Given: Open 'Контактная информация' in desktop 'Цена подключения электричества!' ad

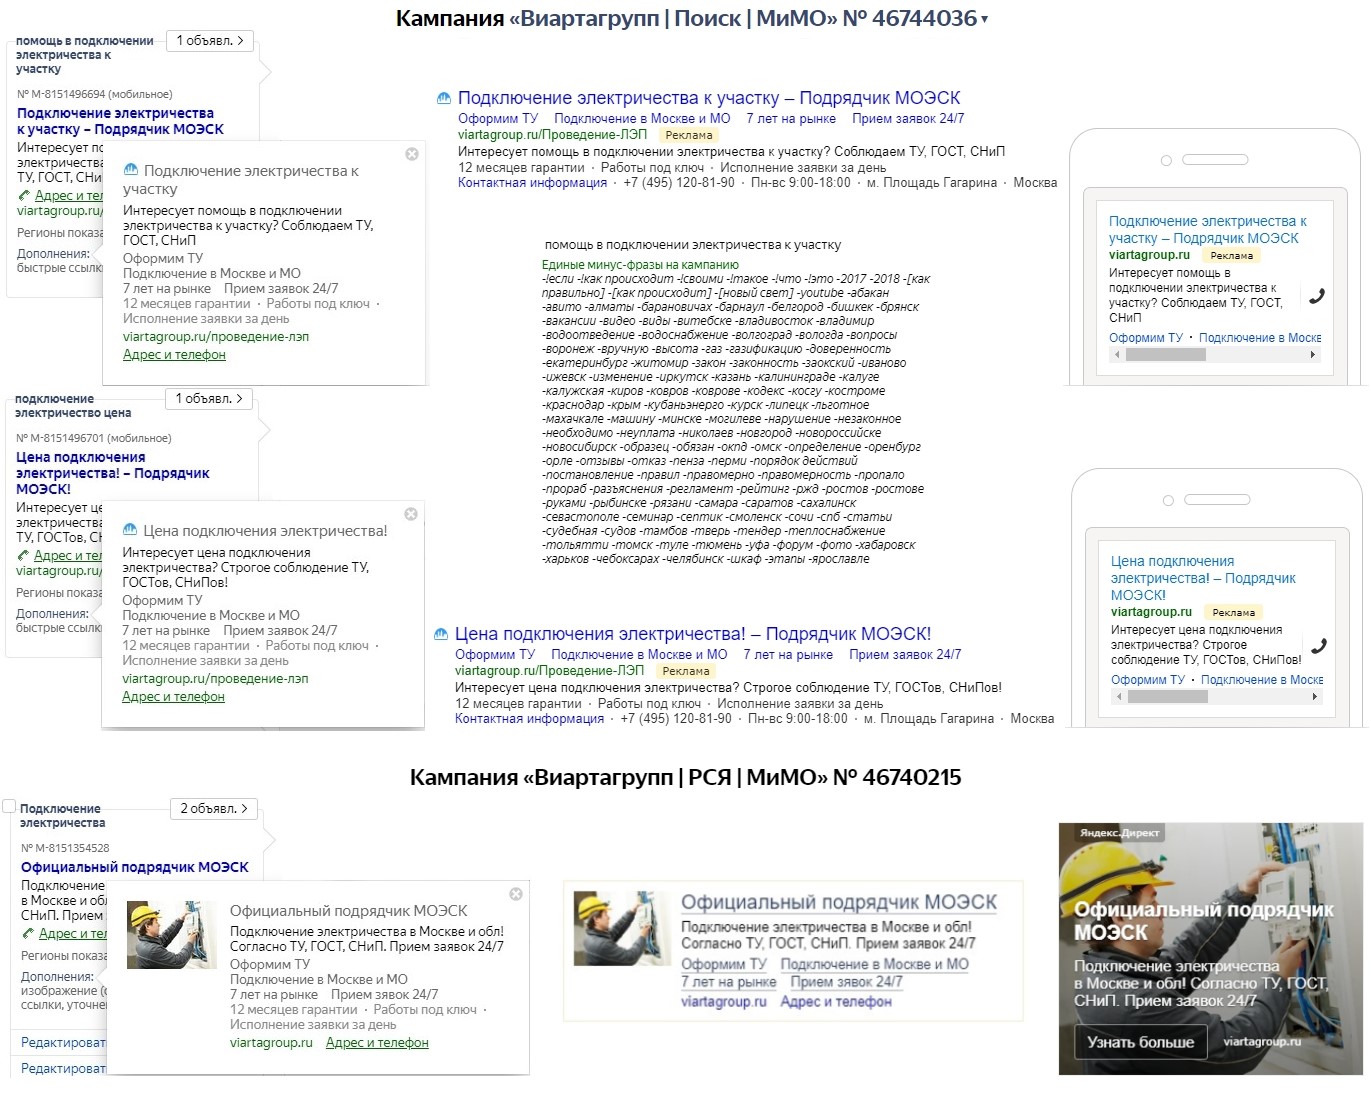Looking at the screenshot, I should click(x=529, y=719).
